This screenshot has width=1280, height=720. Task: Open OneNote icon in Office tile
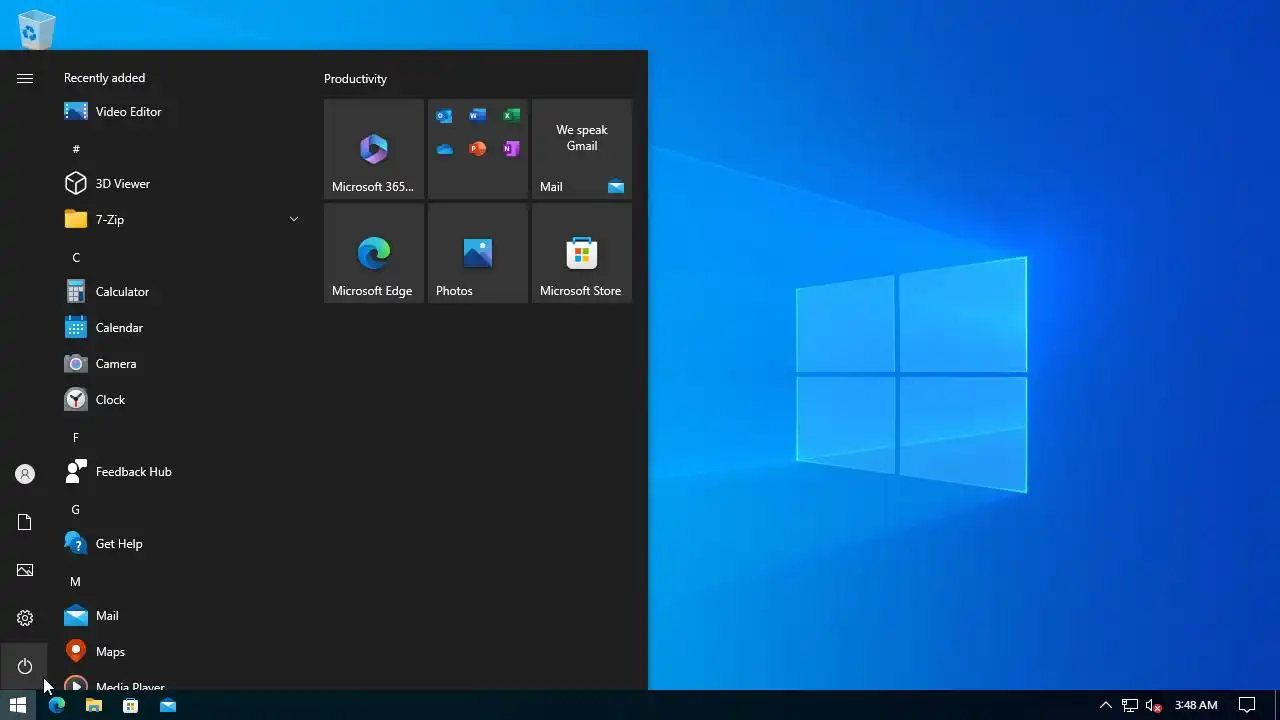tap(511, 149)
